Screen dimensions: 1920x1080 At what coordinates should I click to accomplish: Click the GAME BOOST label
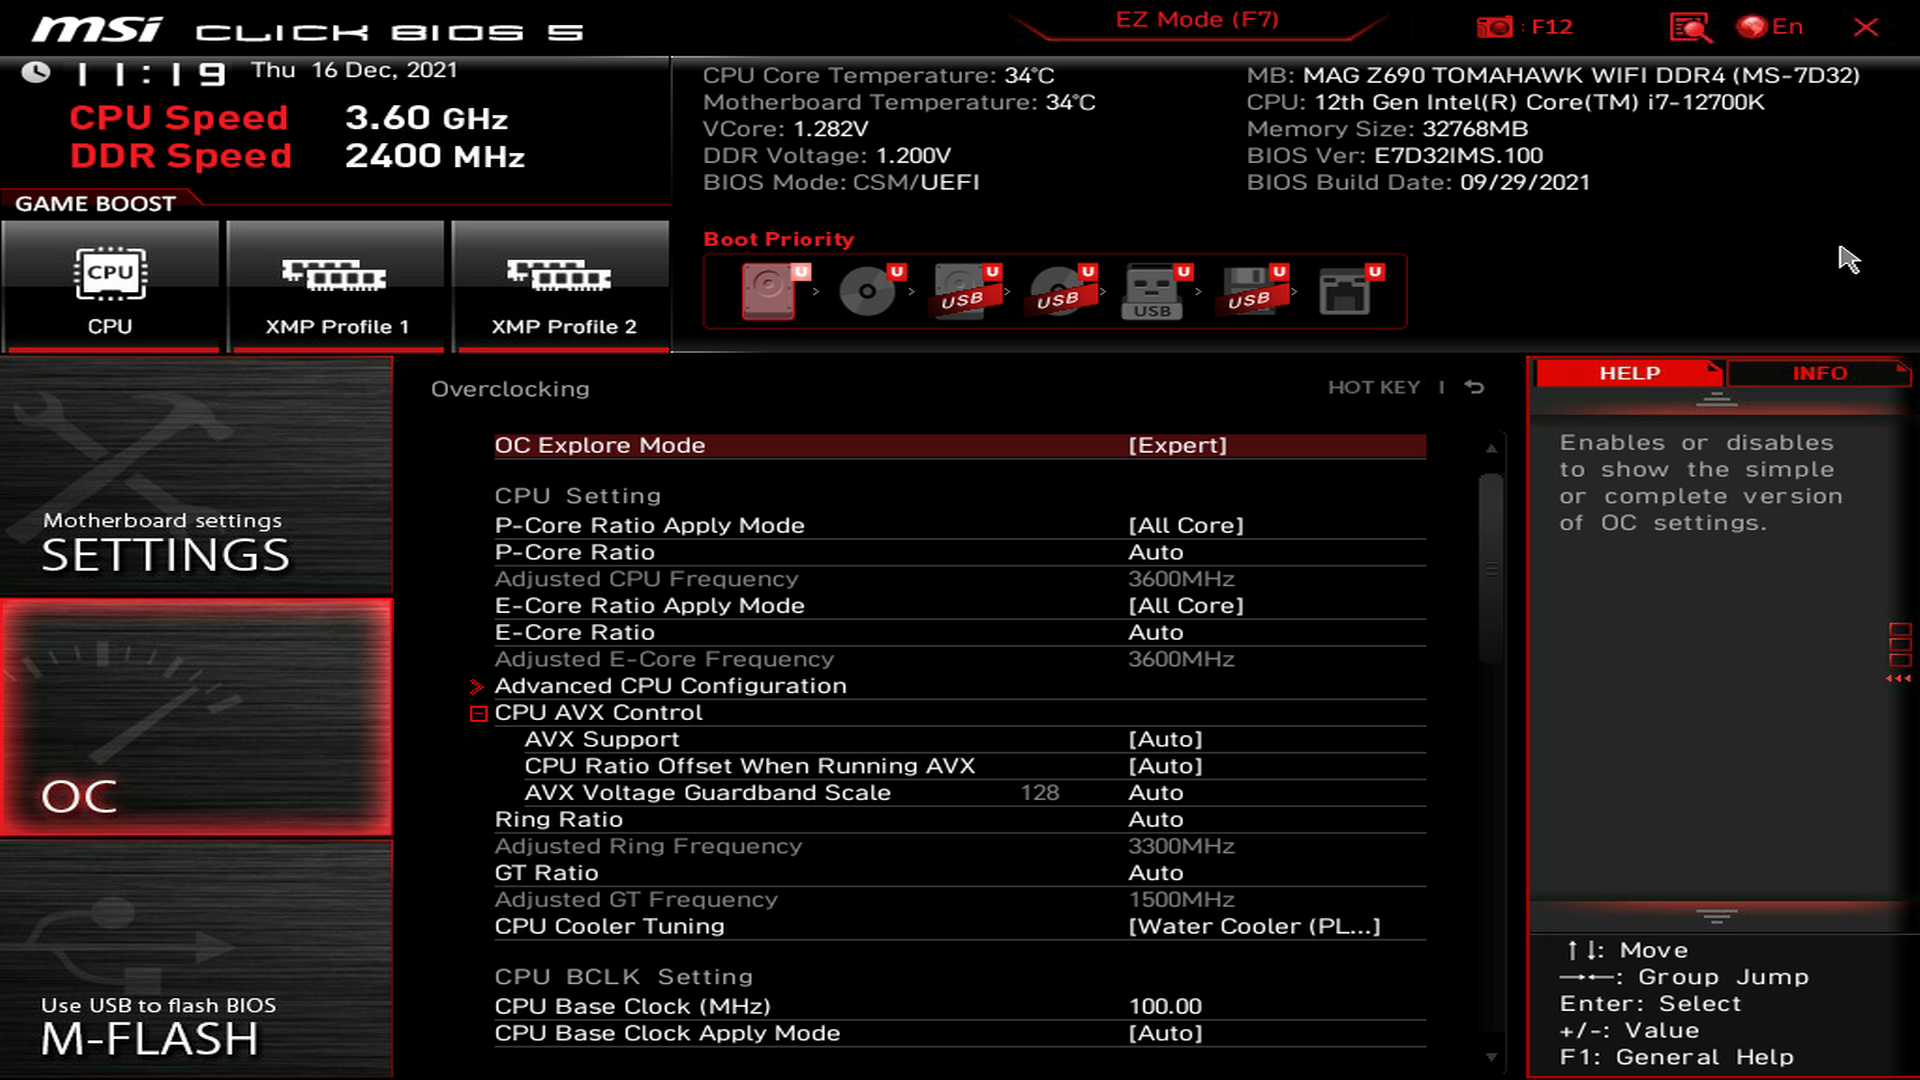pos(95,204)
